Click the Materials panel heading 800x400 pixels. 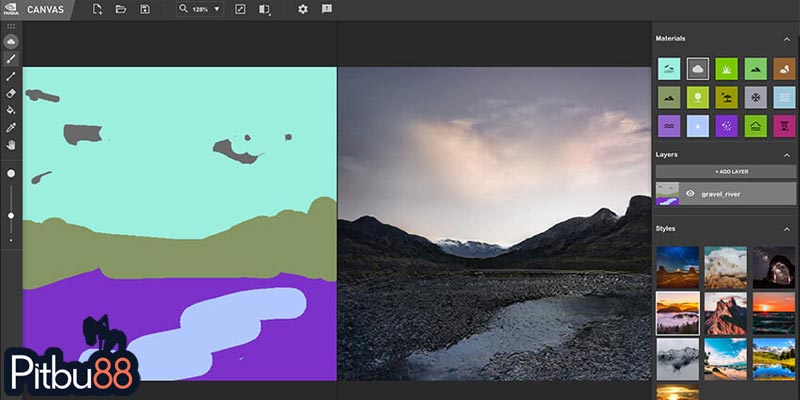pos(670,39)
